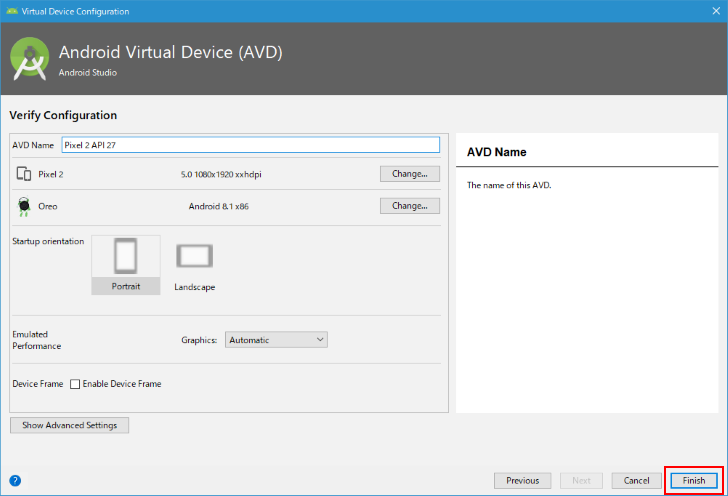The height and width of the screenshot is (496, 728).
Task: Click the '5.0 1080x1920 xxhdpi' device spec text
Action: click(x=221, y=174)
